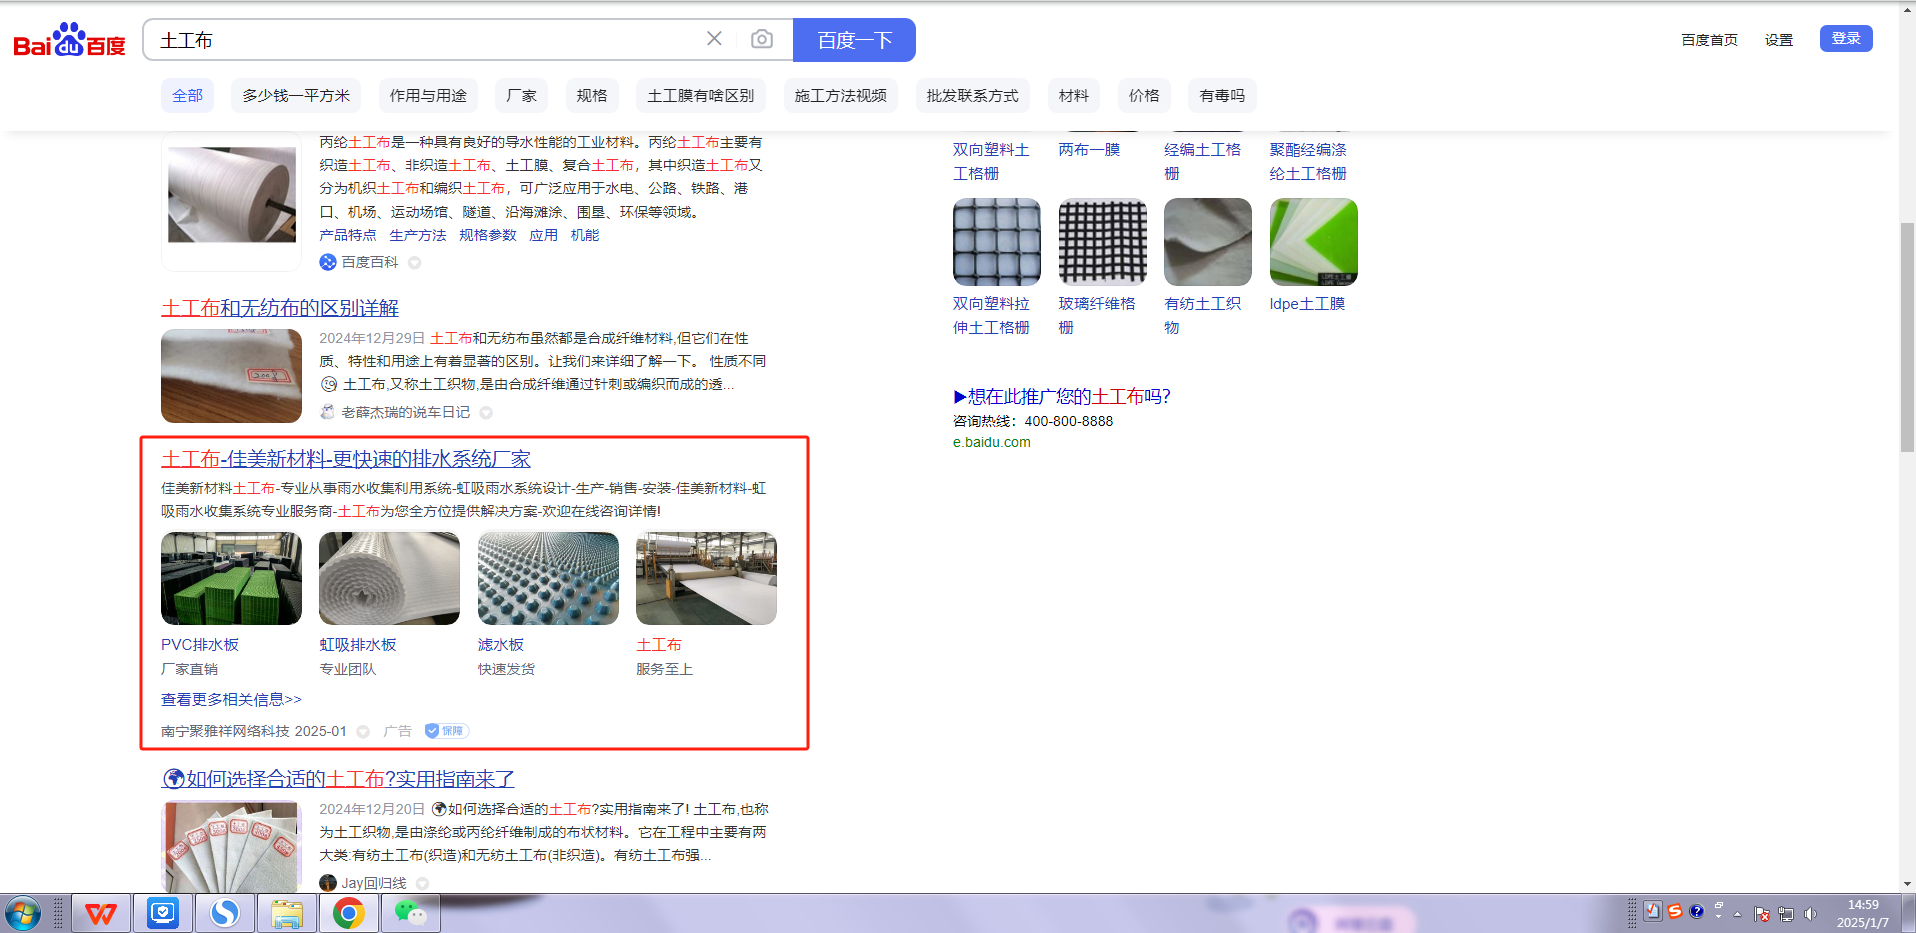Click the 保障 shield badge
Screen dimensions: 1916x933
coord(446,731)
